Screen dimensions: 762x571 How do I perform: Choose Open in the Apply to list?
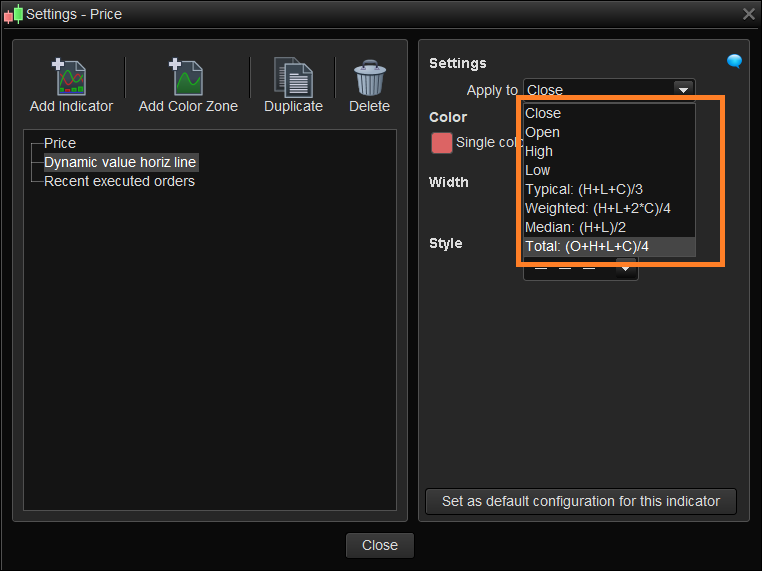click(609, 132)
